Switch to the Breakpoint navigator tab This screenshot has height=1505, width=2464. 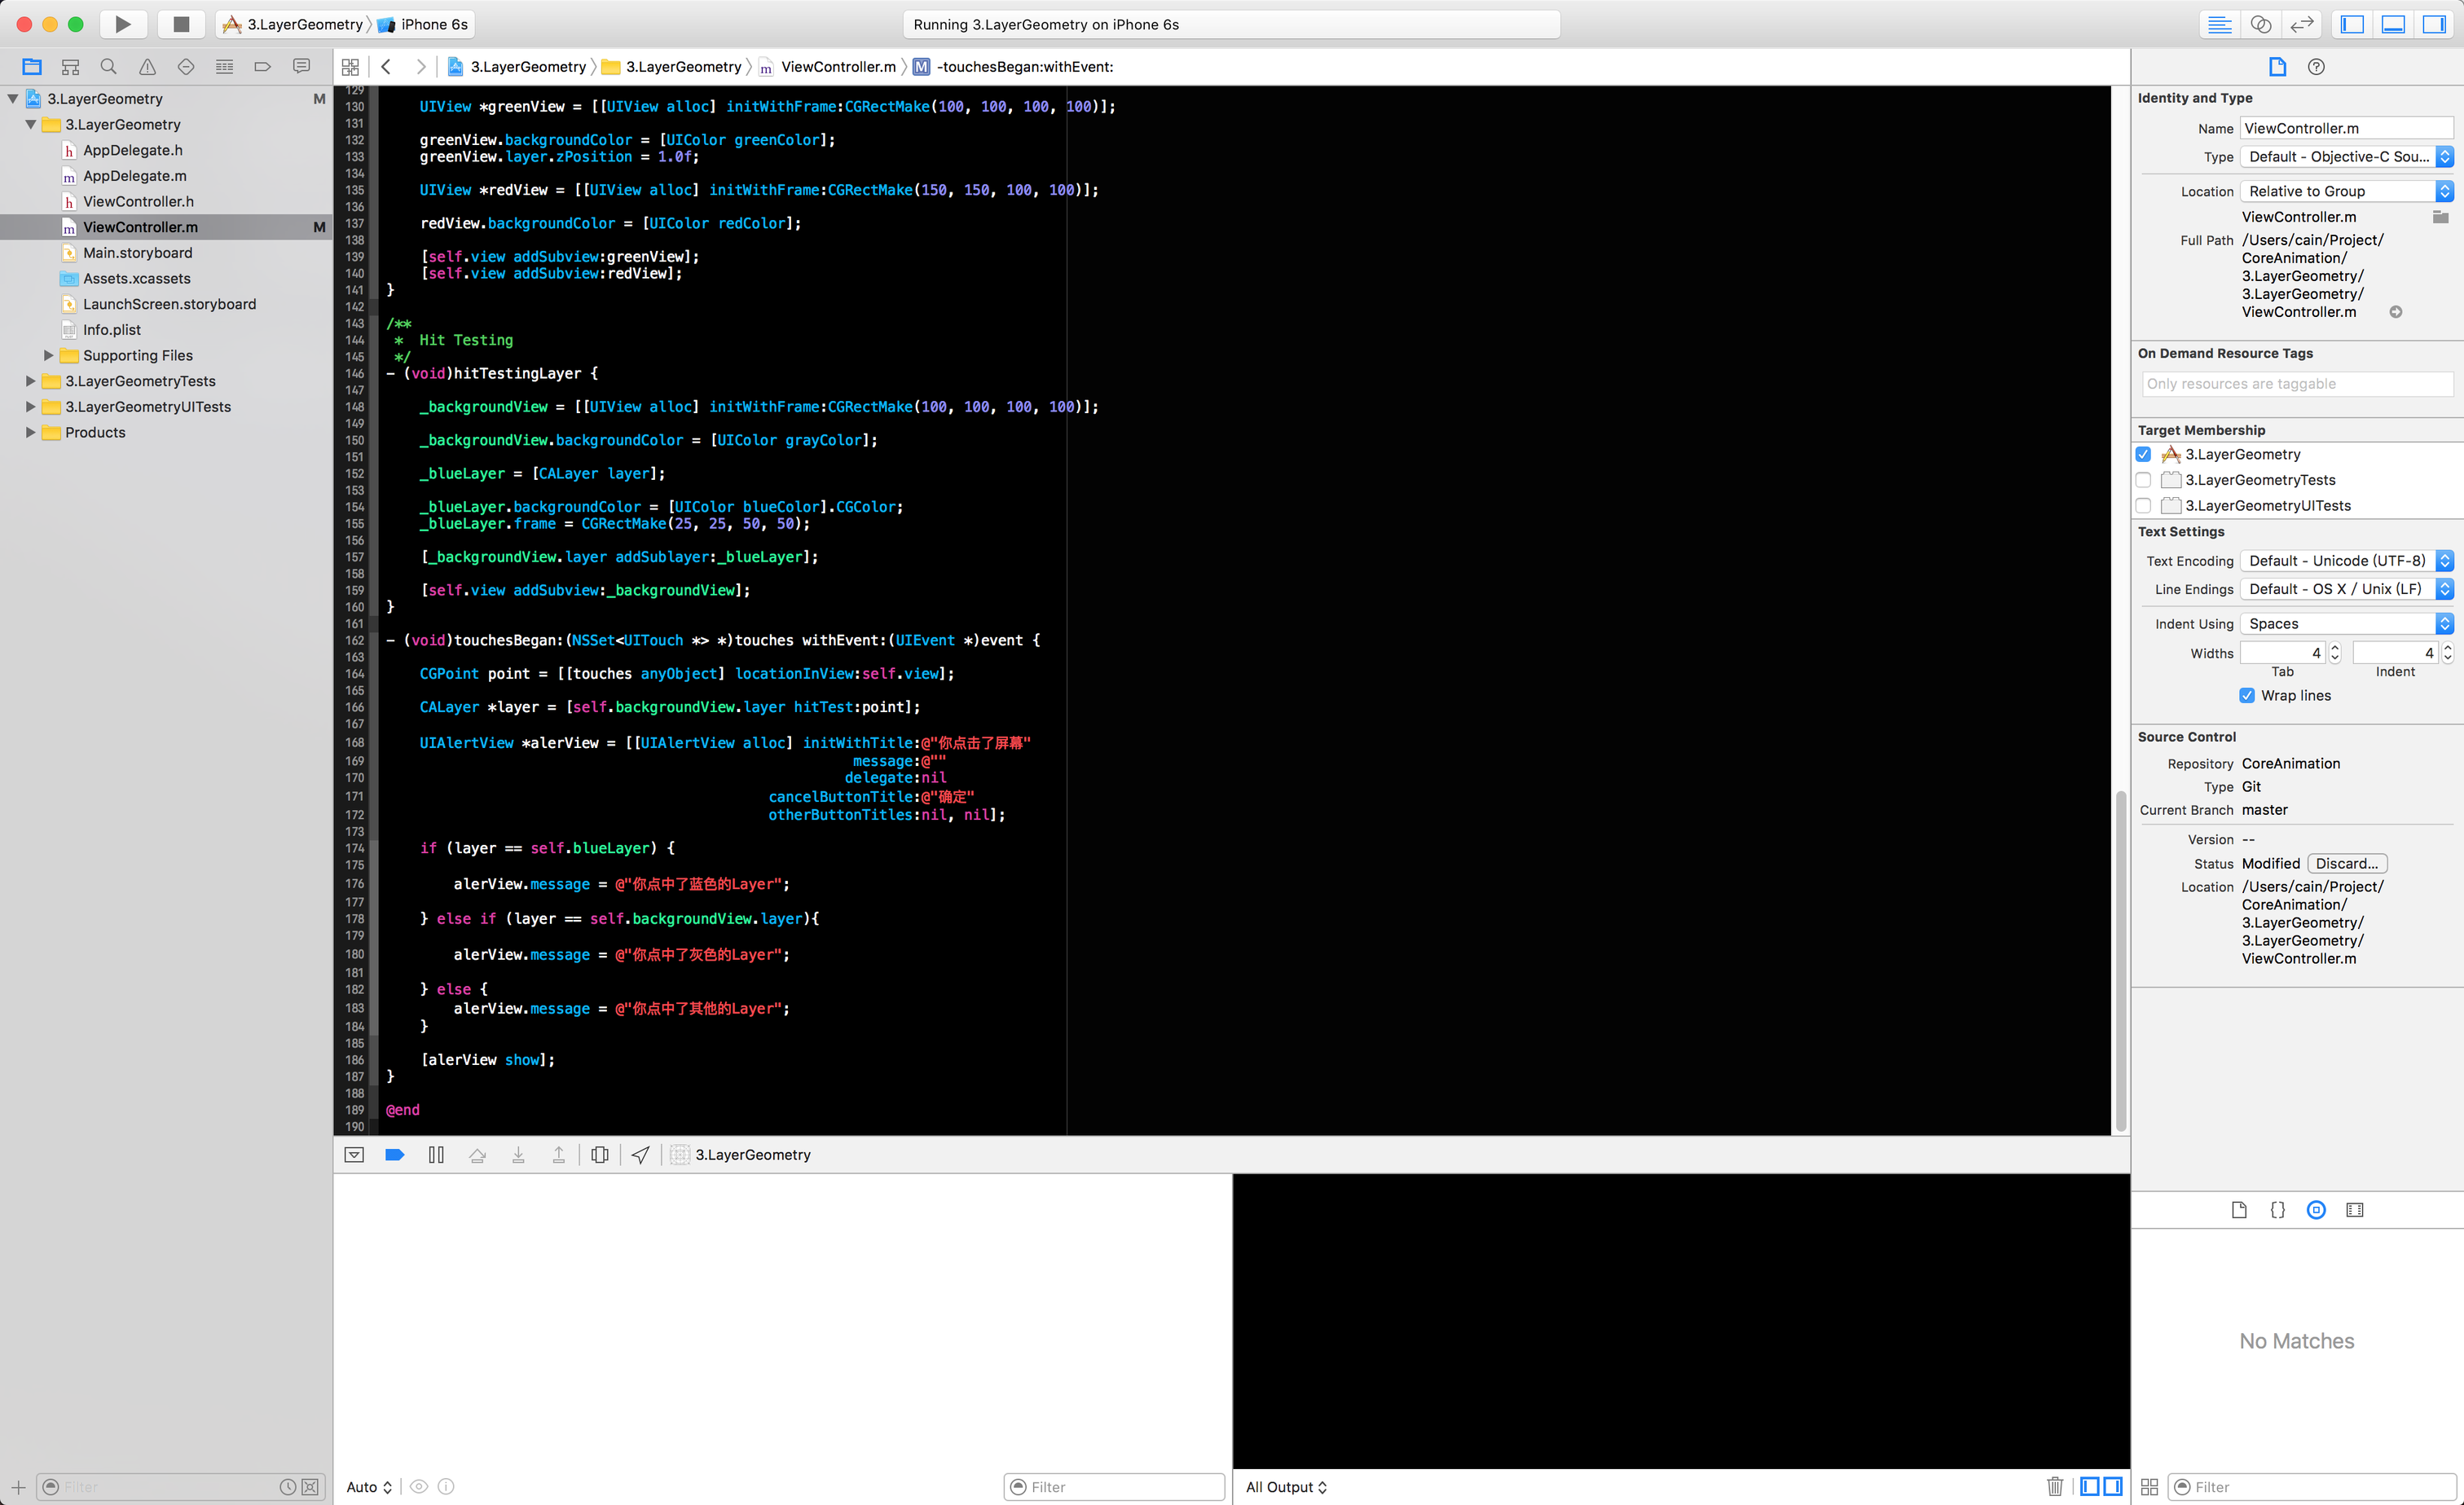(x=263, y=67)
